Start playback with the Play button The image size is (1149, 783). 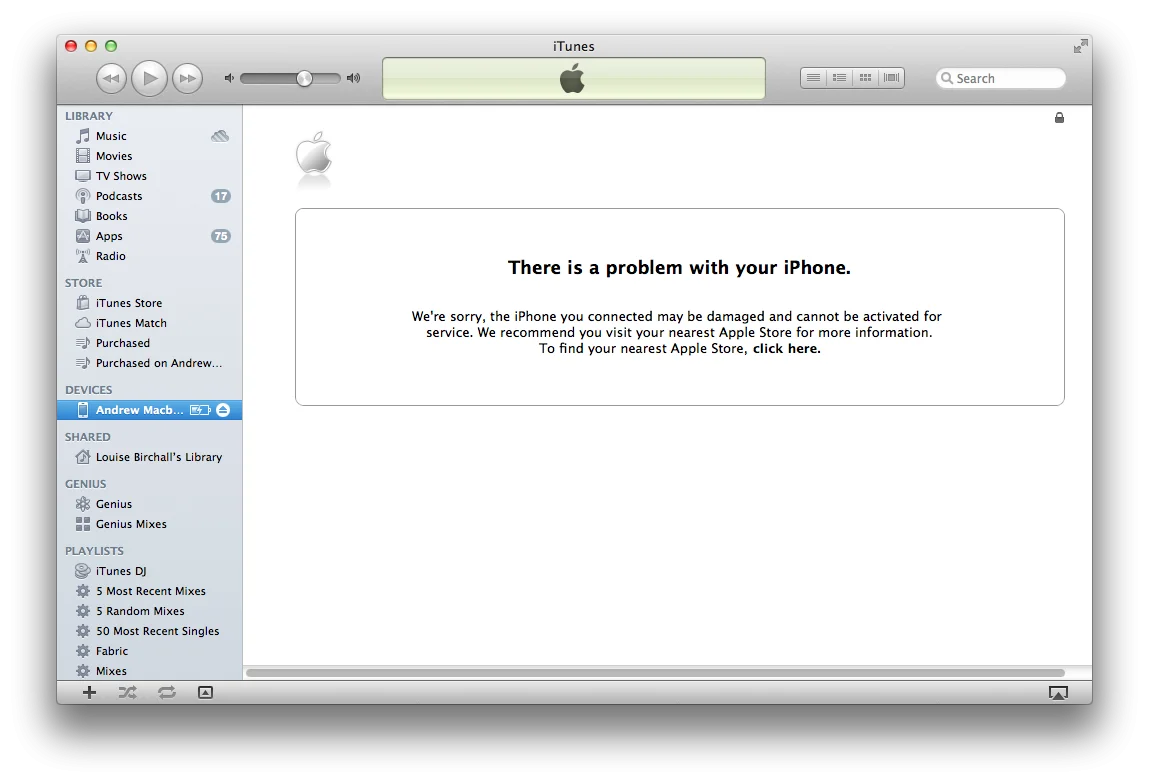[149, 78]
